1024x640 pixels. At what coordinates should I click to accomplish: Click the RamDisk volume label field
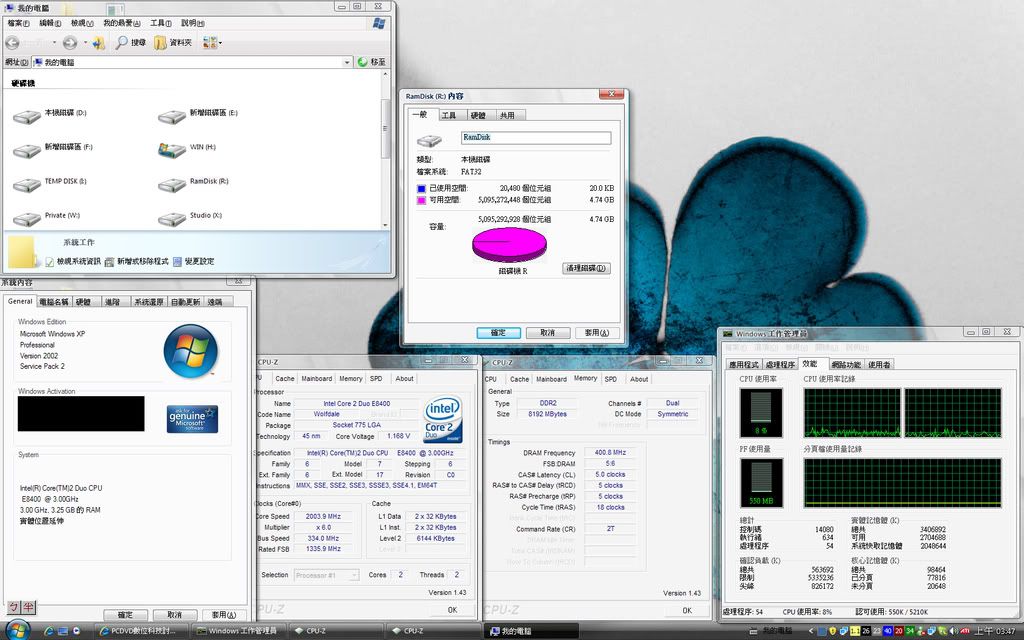(x=536, y=138)
